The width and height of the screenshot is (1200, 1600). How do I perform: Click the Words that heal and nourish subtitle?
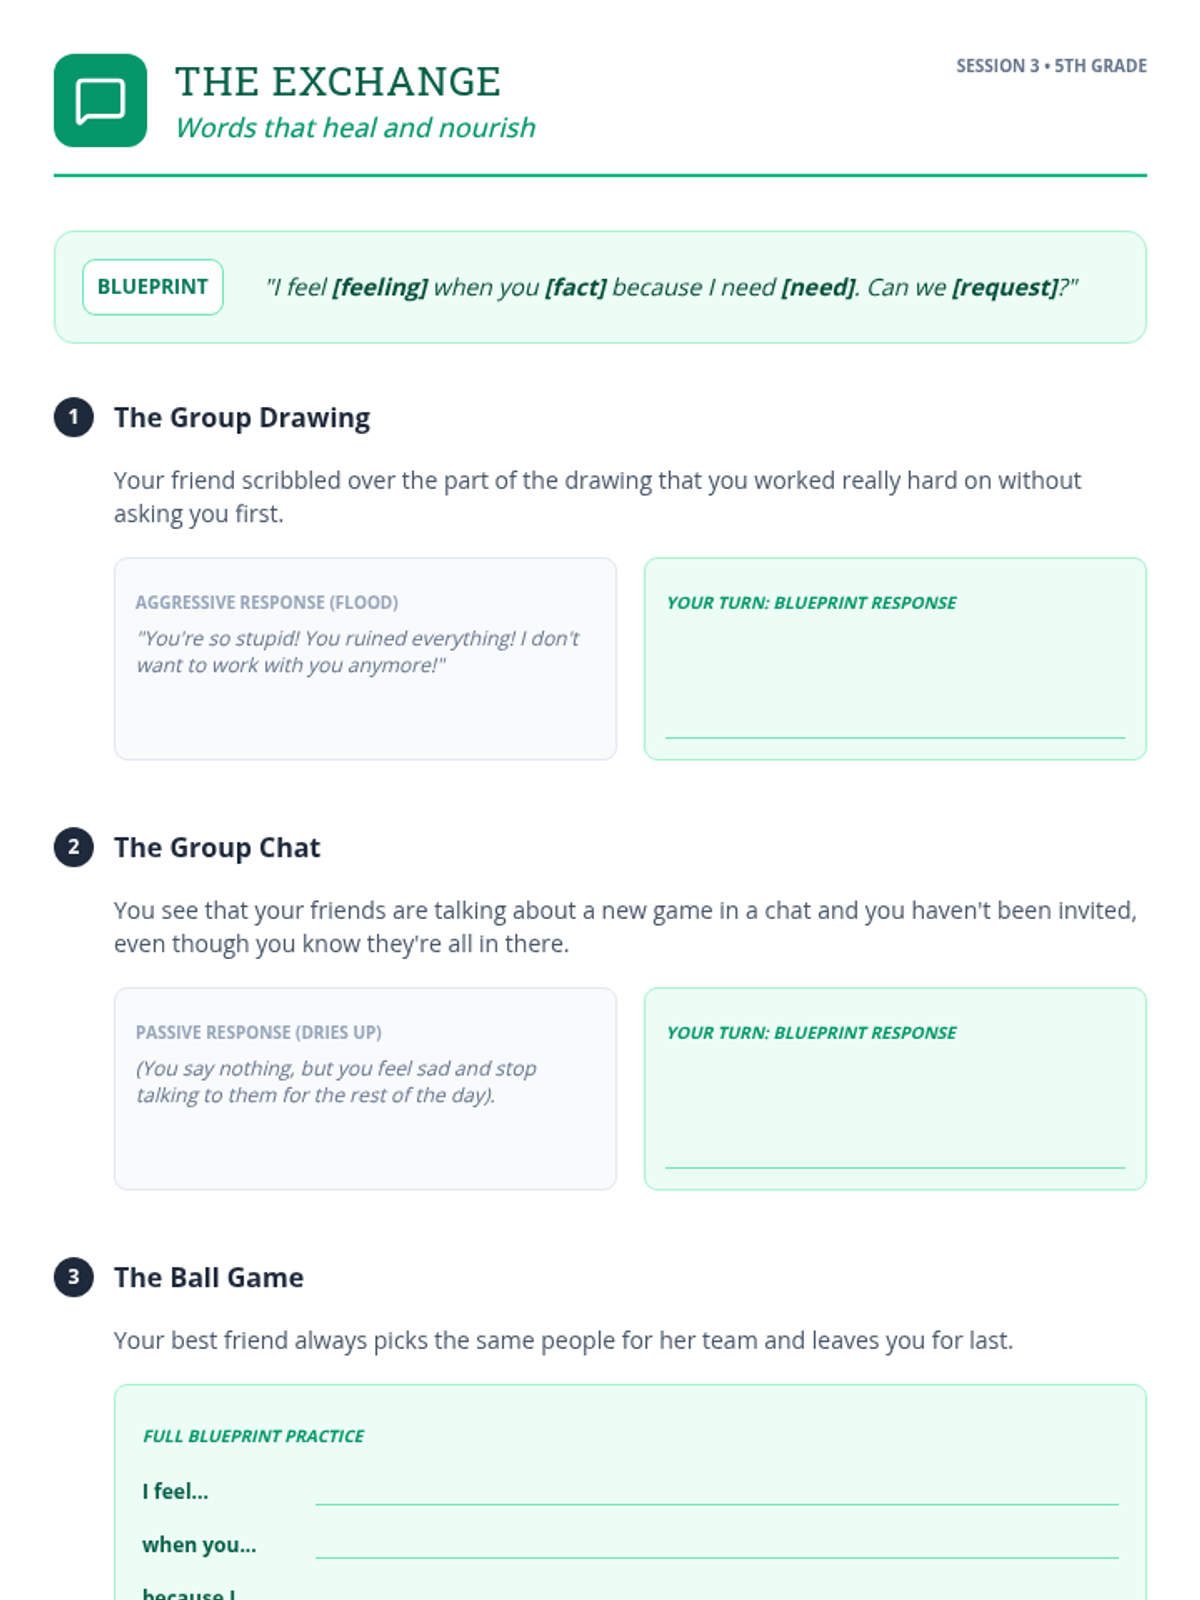pos(356,128)
